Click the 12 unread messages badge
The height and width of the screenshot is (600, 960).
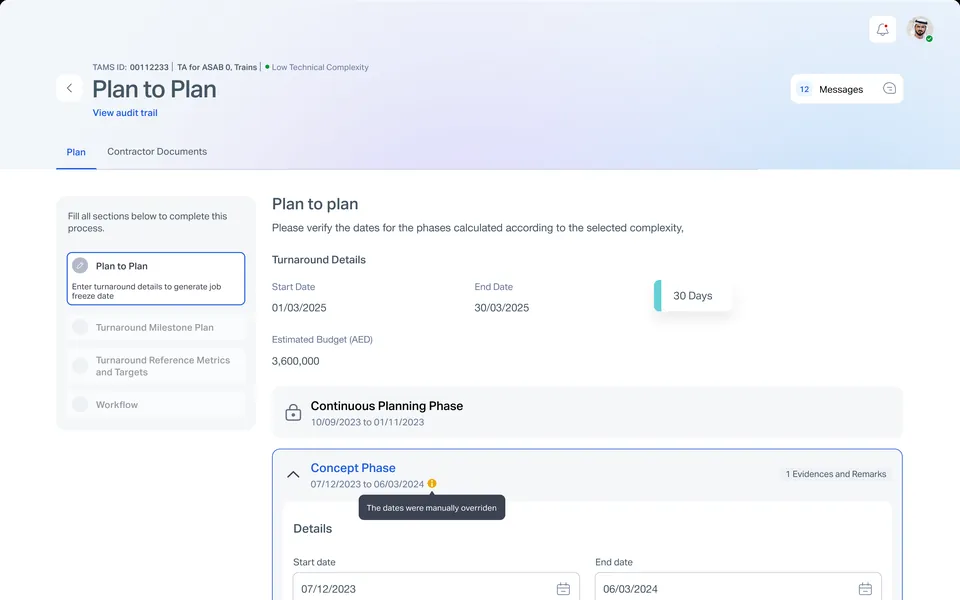pos(804,89)
